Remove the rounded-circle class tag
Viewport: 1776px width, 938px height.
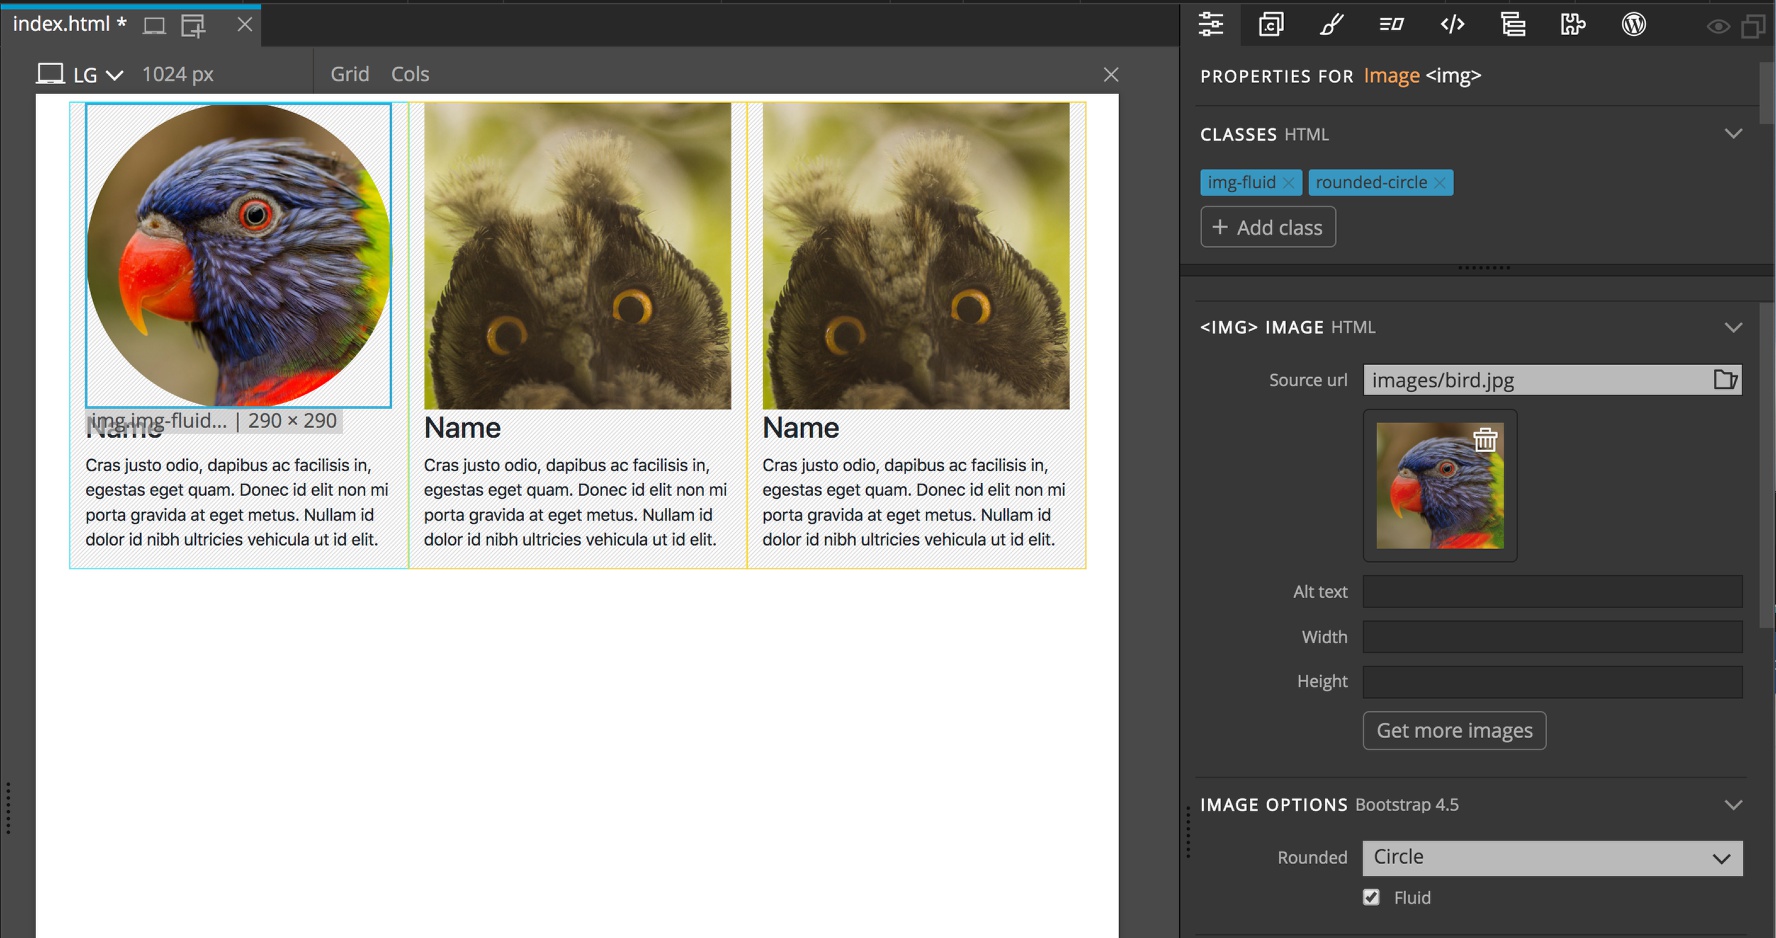1440,183
